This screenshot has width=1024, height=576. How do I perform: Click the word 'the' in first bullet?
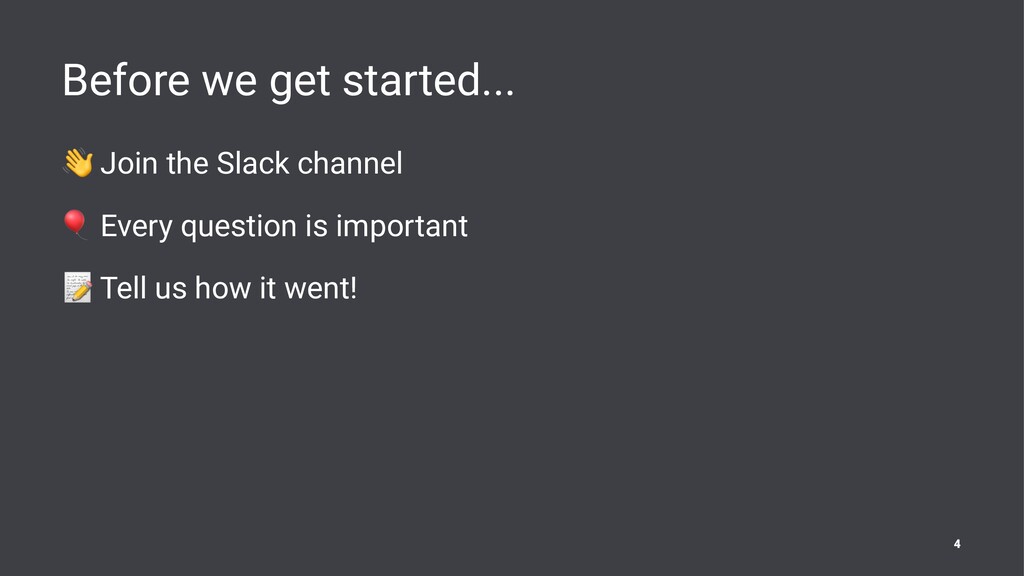tap(187, 163)
